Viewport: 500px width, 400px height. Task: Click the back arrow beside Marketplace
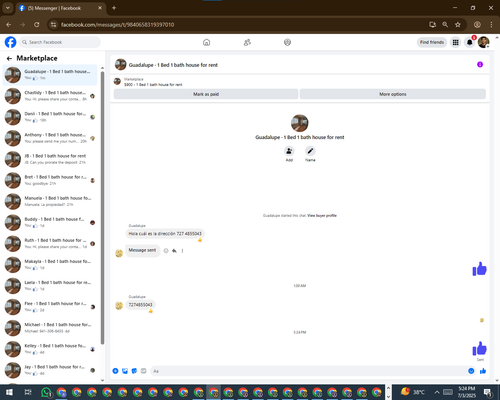9,58
